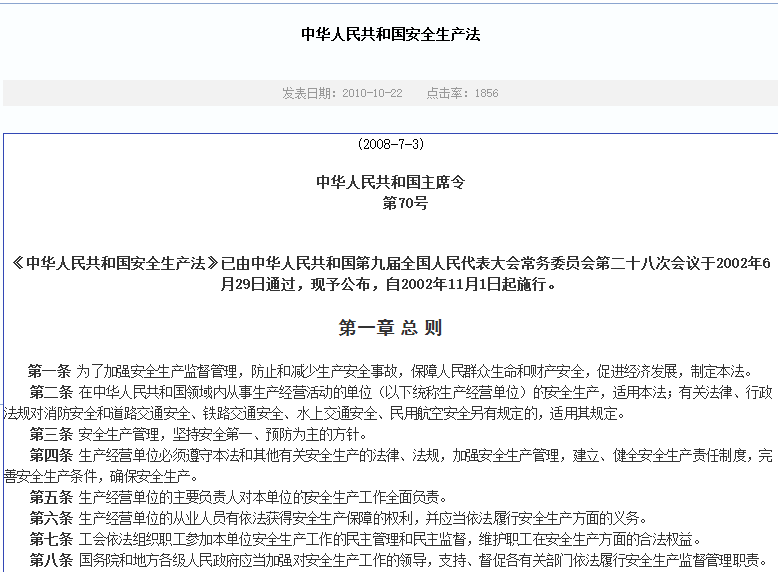
Task: Click article label 第四条
Action: click(x=51, y=455)
